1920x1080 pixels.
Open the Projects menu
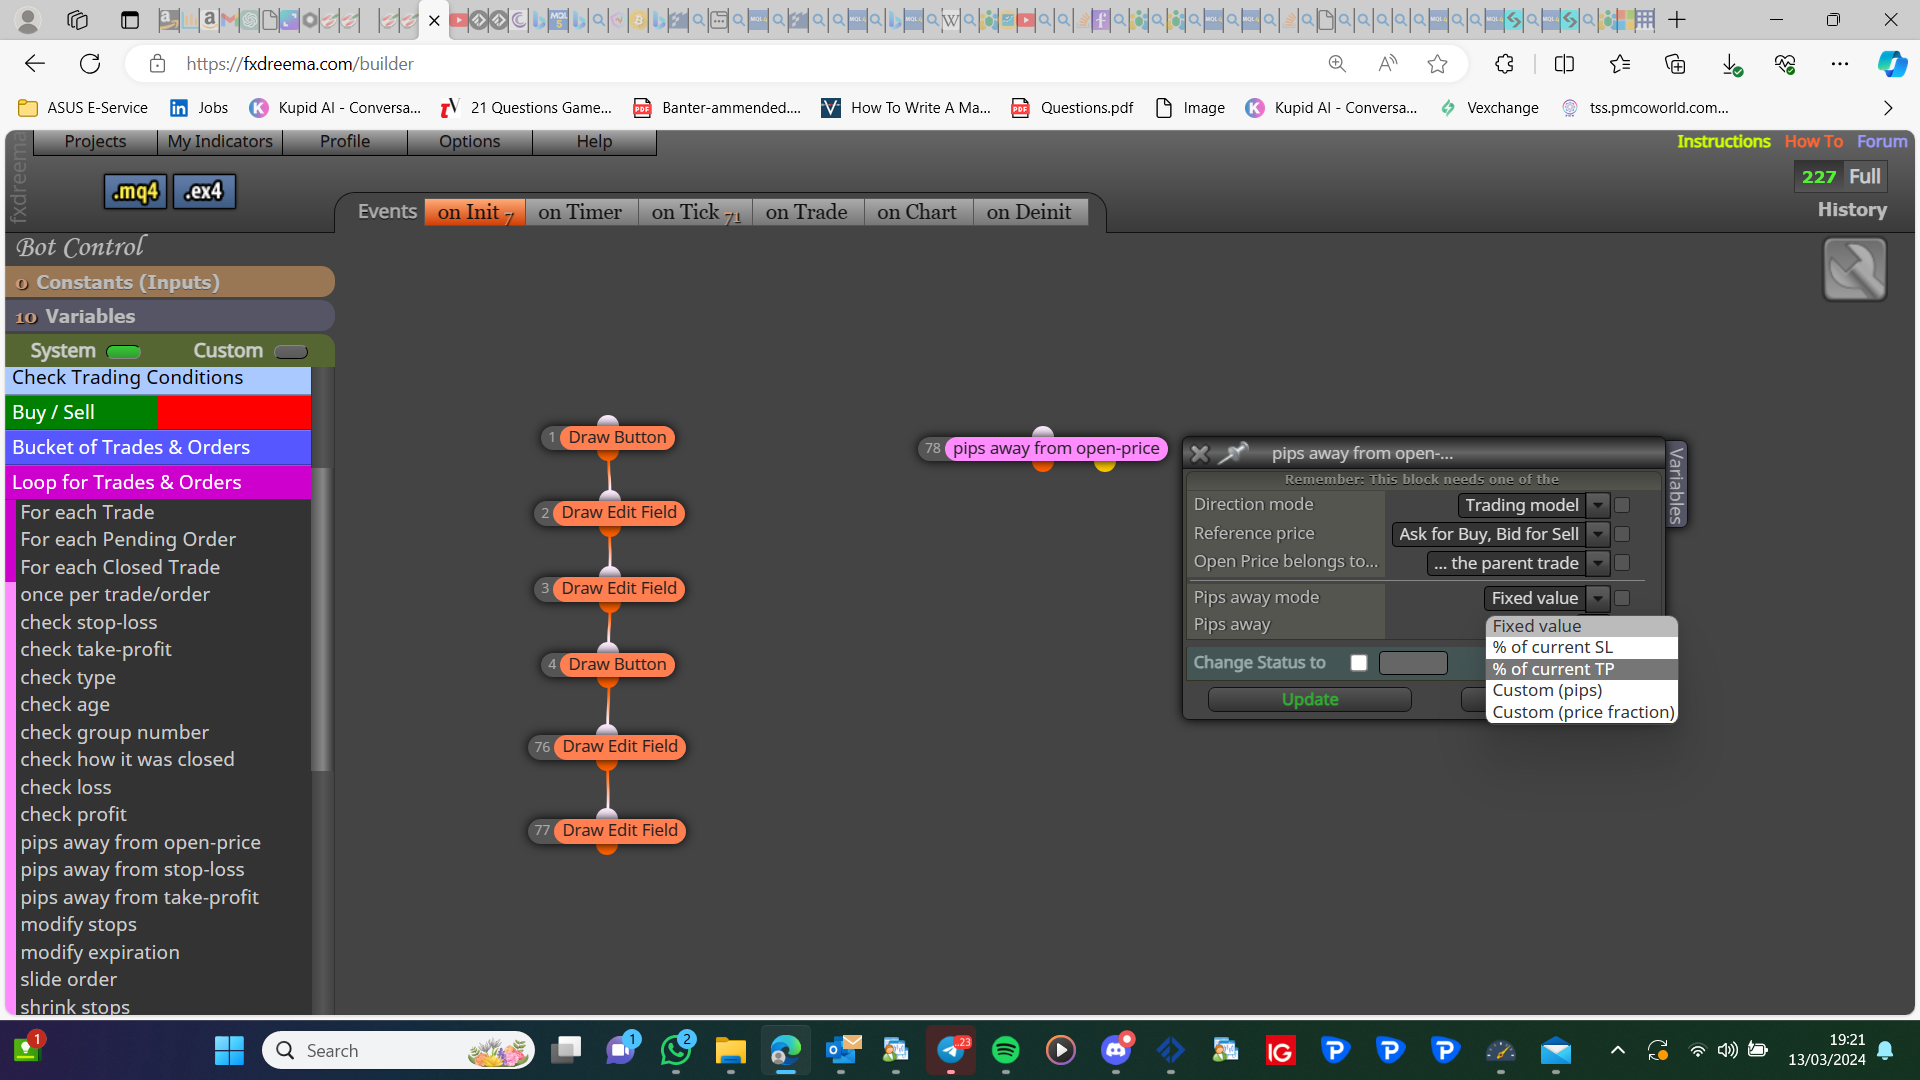pyautogui.click(x=95, y=142)
